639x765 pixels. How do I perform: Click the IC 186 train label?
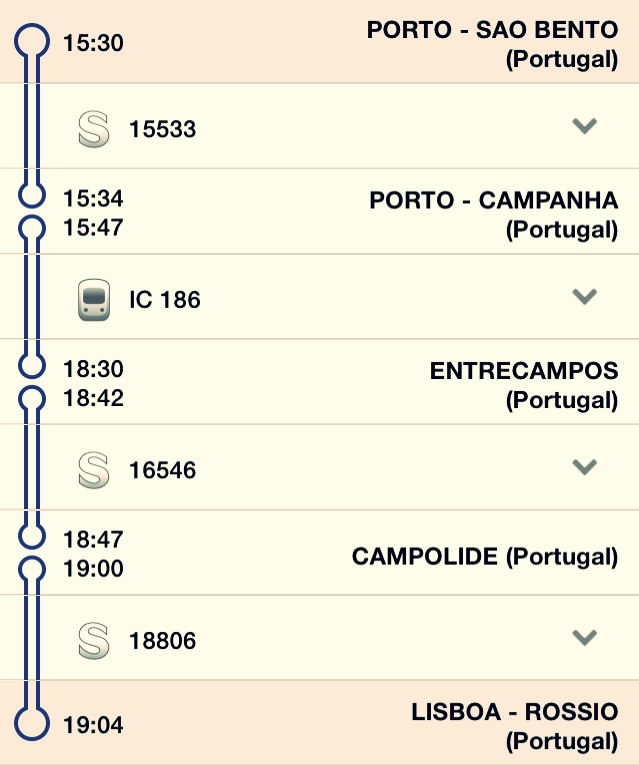[165, 300]
